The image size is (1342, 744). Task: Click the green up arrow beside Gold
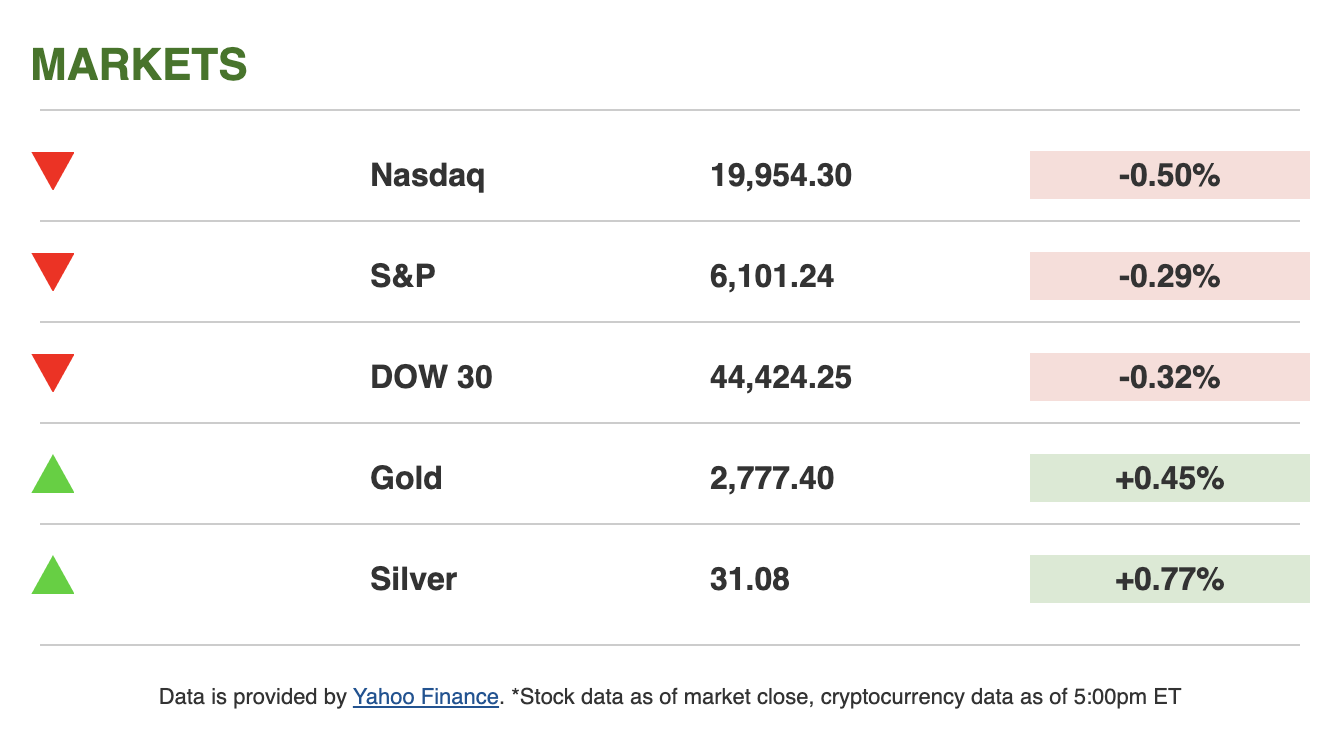(x=53, y=475)
